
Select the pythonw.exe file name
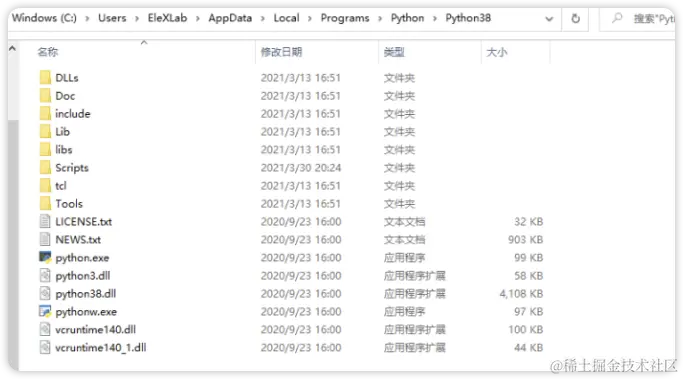pyautogui.click(x=86, y=312)
